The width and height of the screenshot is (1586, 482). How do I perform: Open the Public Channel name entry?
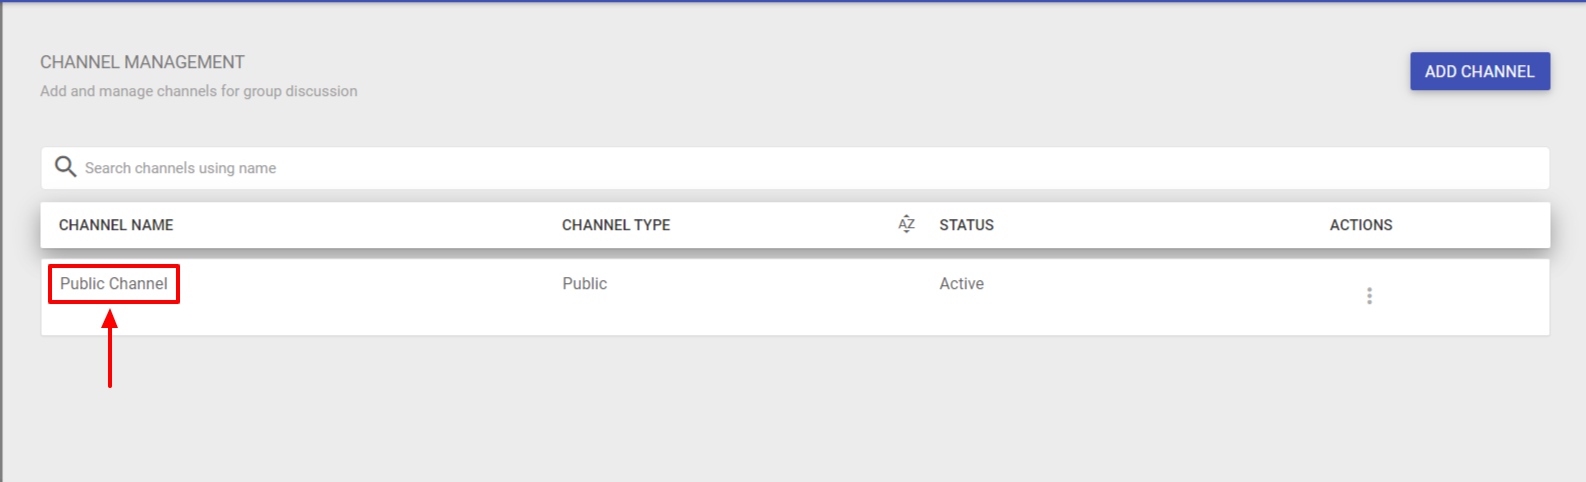click(114, 284)
